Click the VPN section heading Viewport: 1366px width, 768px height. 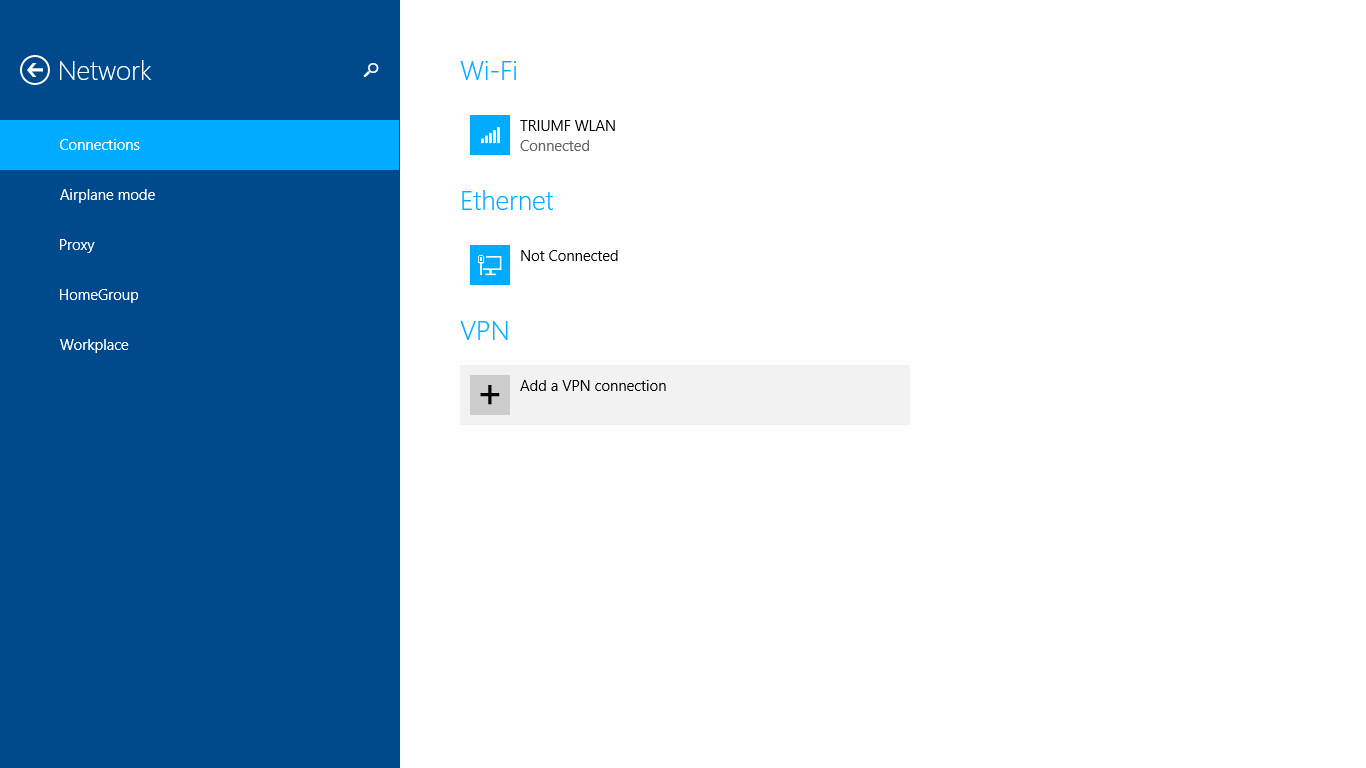point(485,331)
